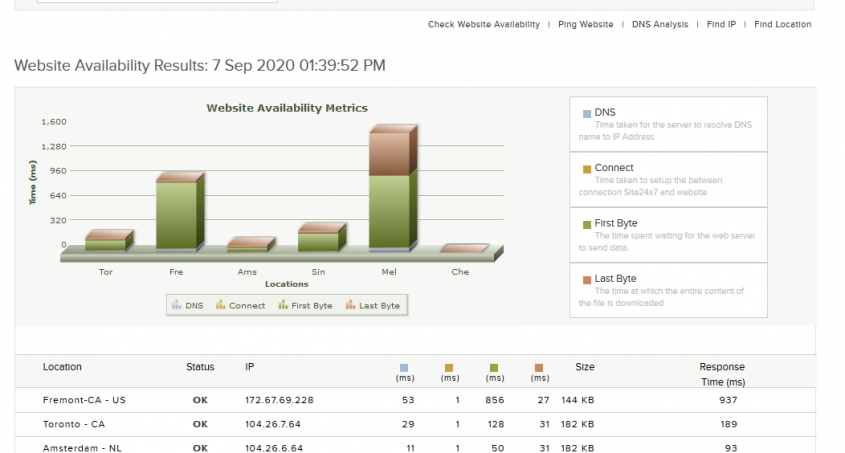Click the brown Last Byte column header icon
Viewport: 845px width, 453px height.
click(x=539, y=368)
